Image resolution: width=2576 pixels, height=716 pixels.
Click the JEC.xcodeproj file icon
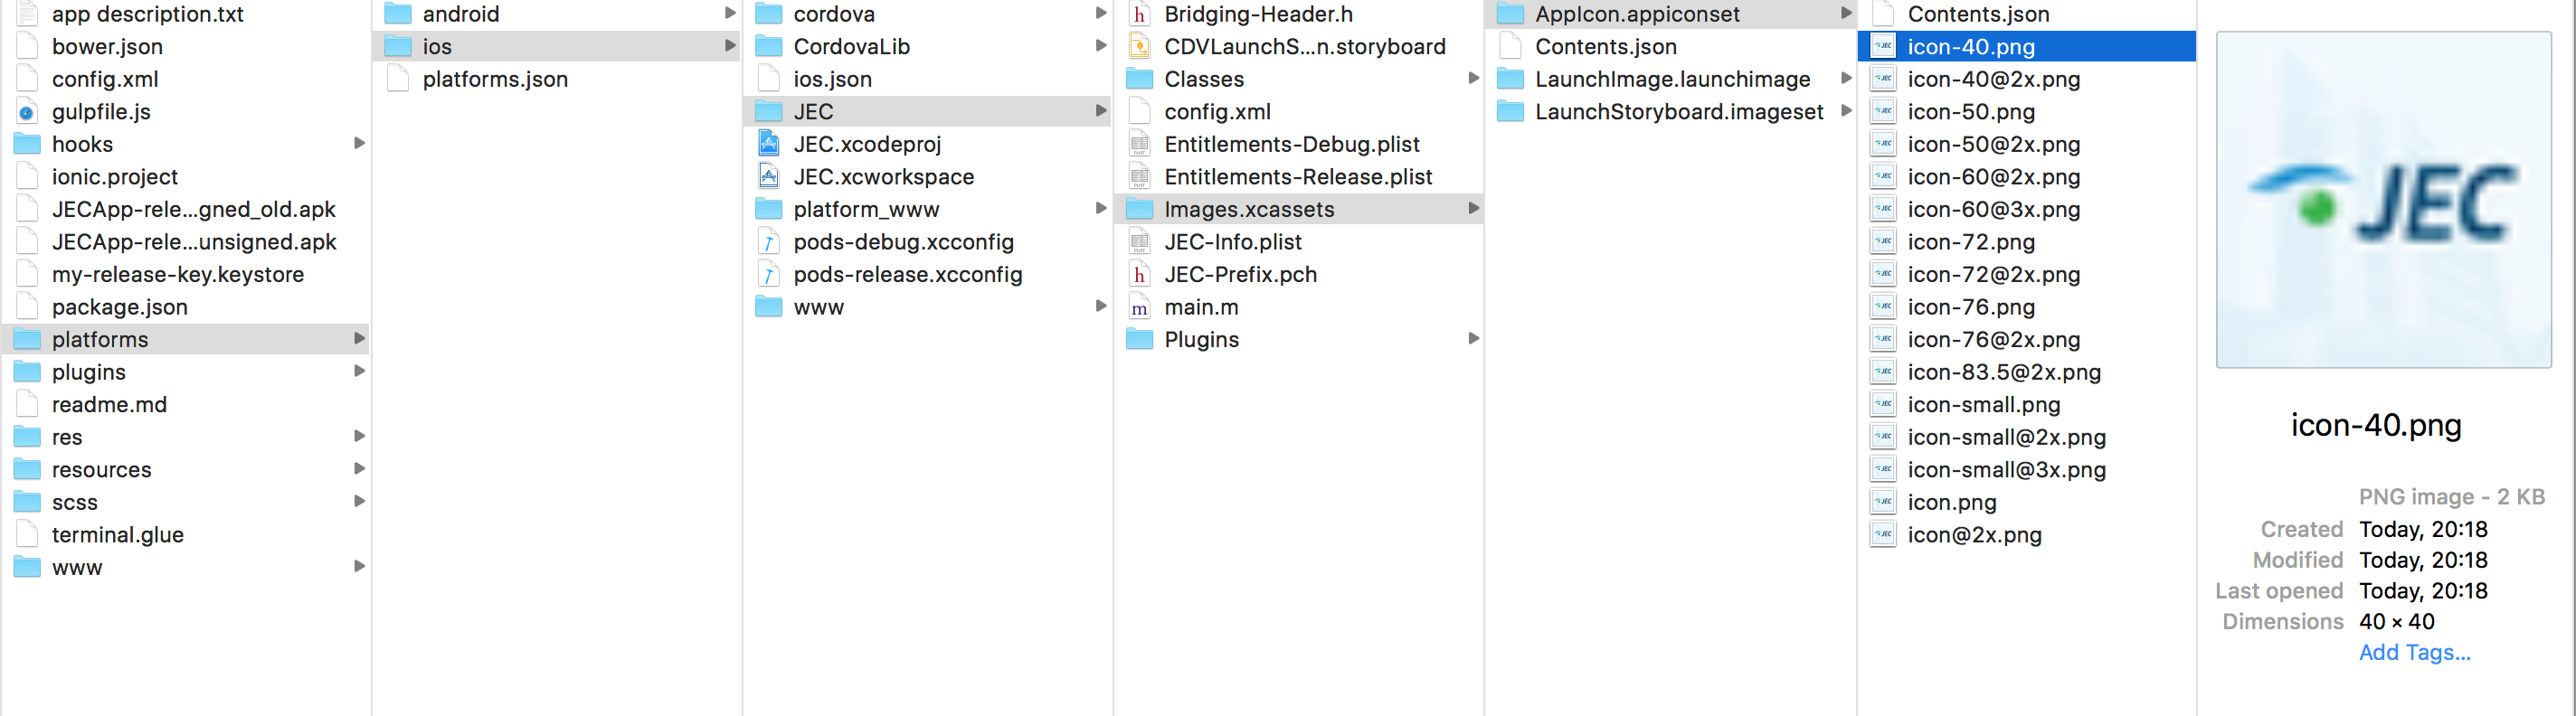[768, 144]
